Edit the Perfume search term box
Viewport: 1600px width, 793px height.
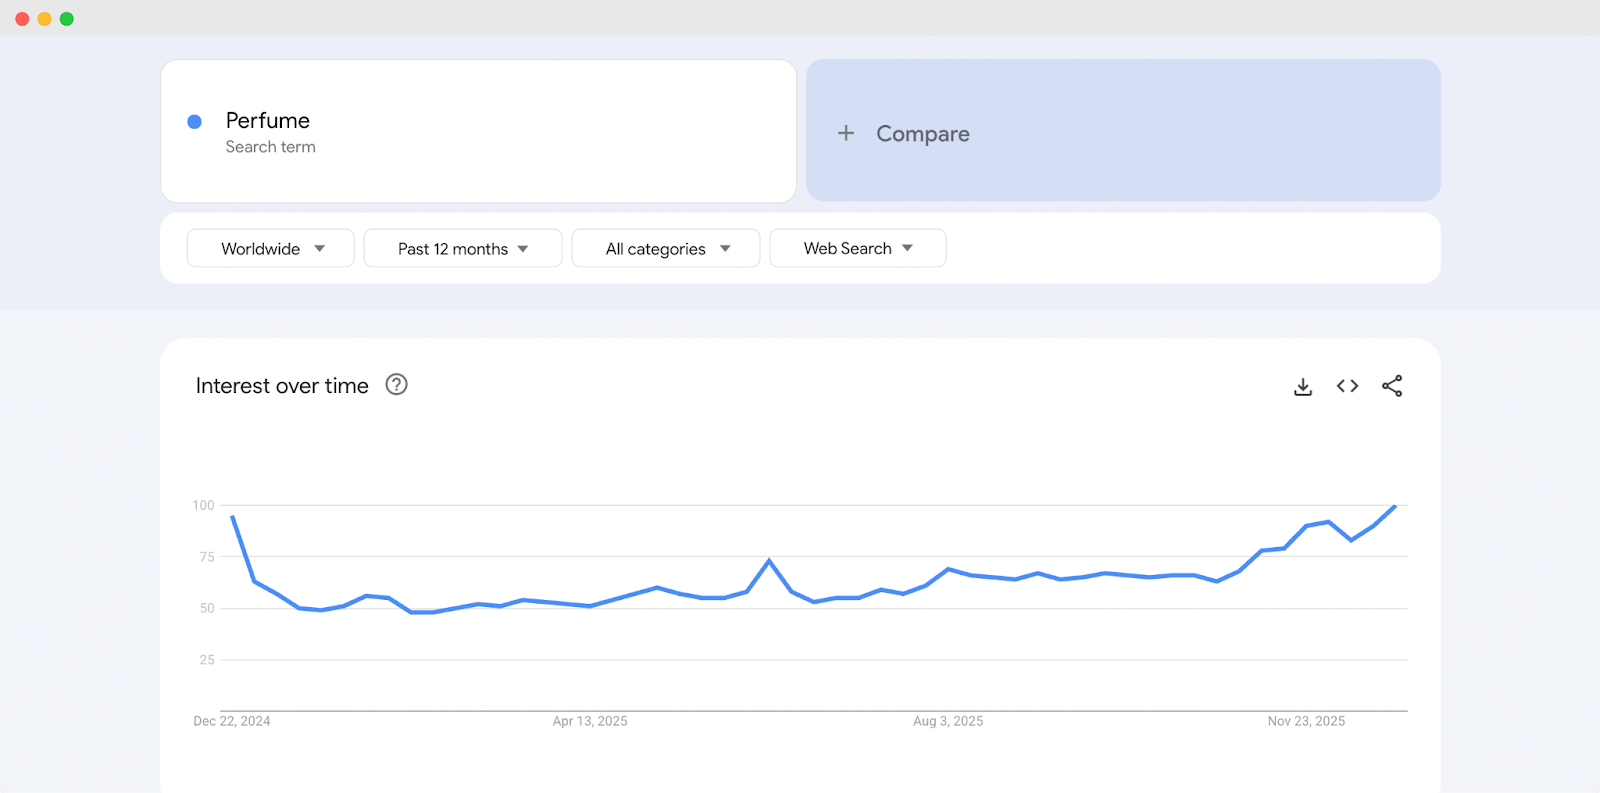point(478,131)
